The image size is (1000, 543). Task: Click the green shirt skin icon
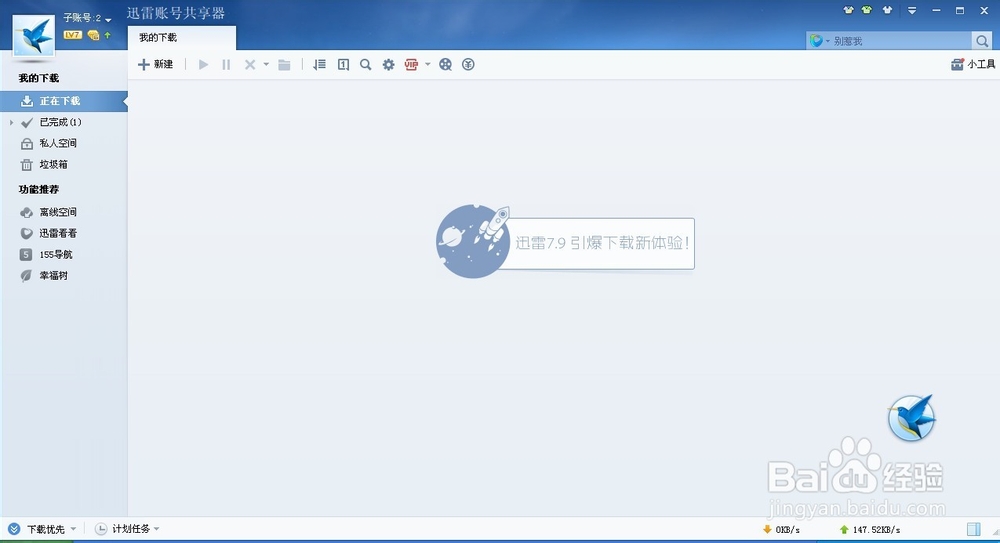[x=867, y=10]
